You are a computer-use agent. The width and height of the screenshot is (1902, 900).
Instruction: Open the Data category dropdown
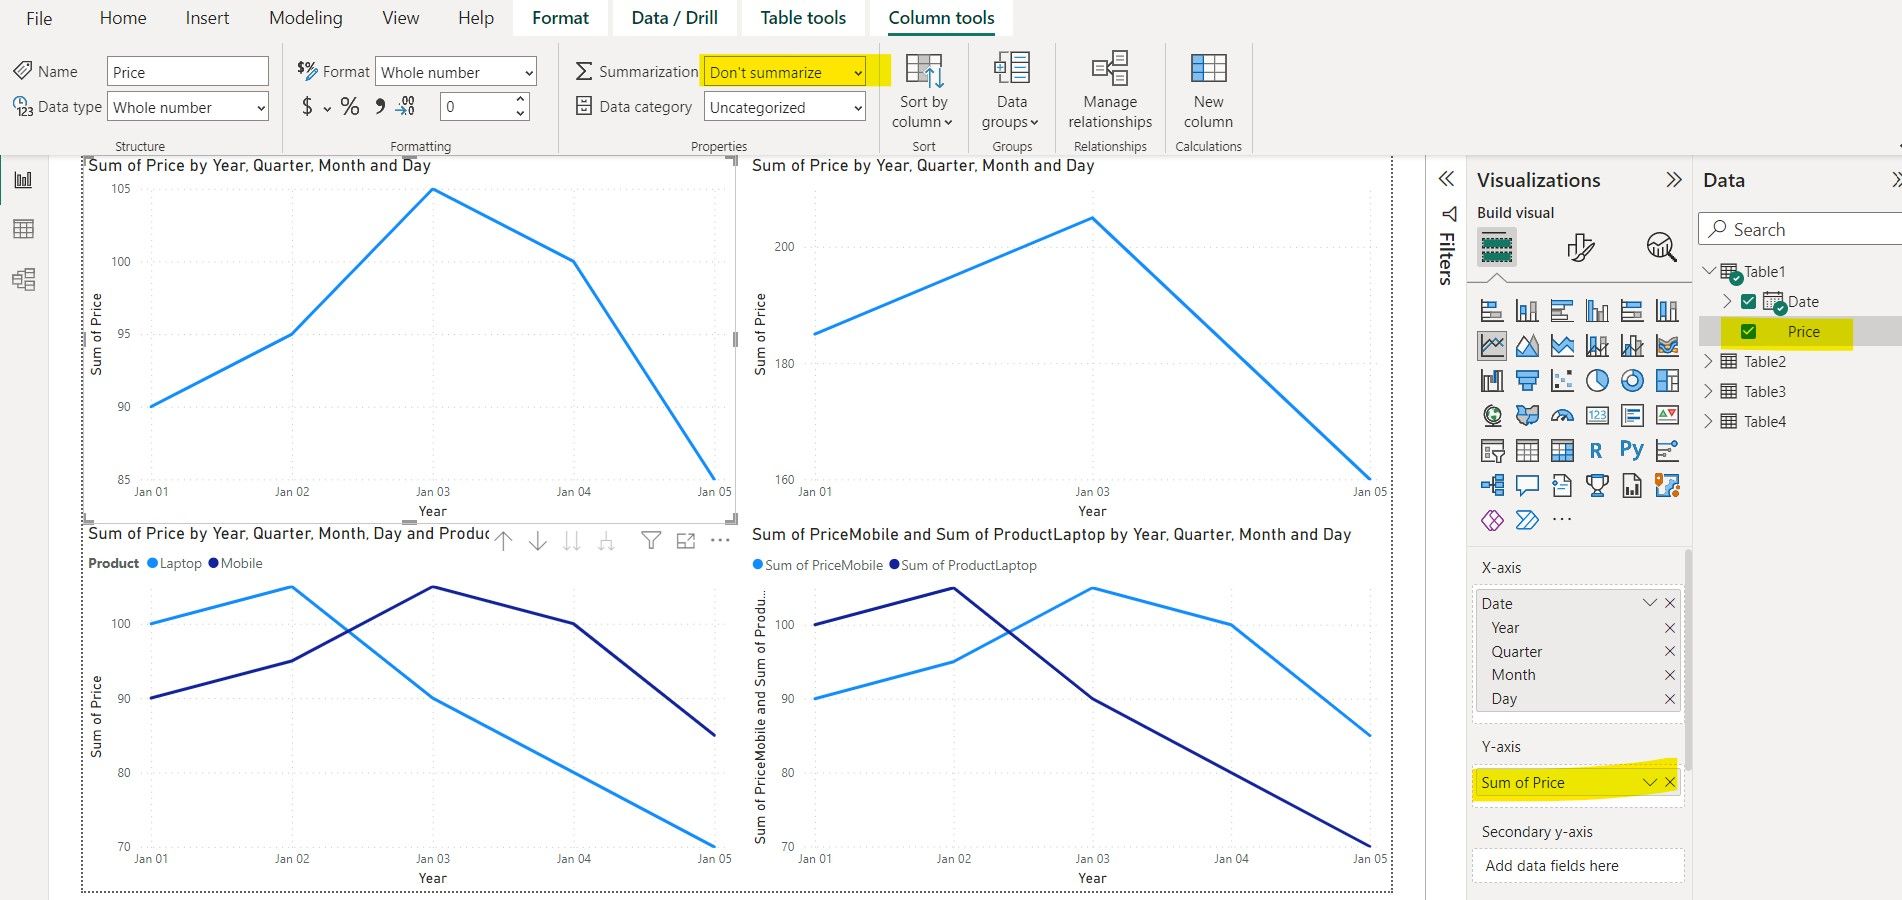tap(785, 107)
